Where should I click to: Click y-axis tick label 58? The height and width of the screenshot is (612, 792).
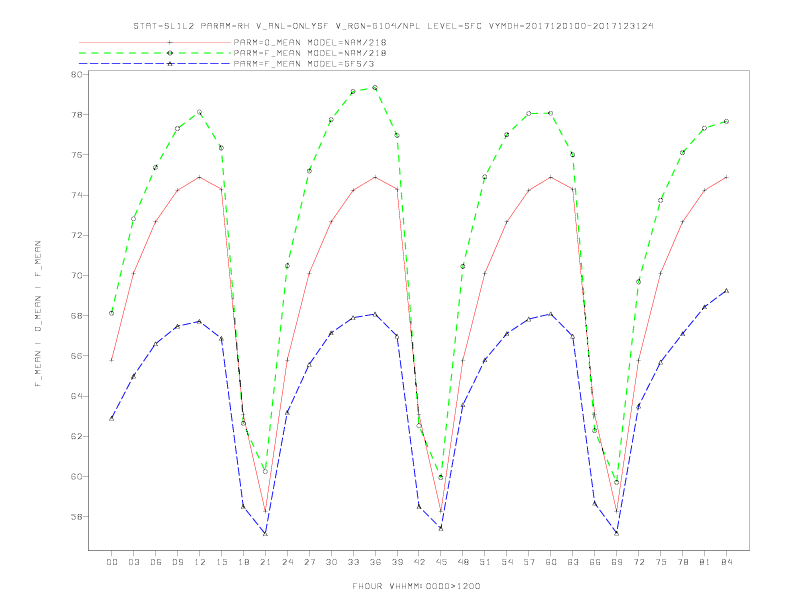tap(76, 517)
